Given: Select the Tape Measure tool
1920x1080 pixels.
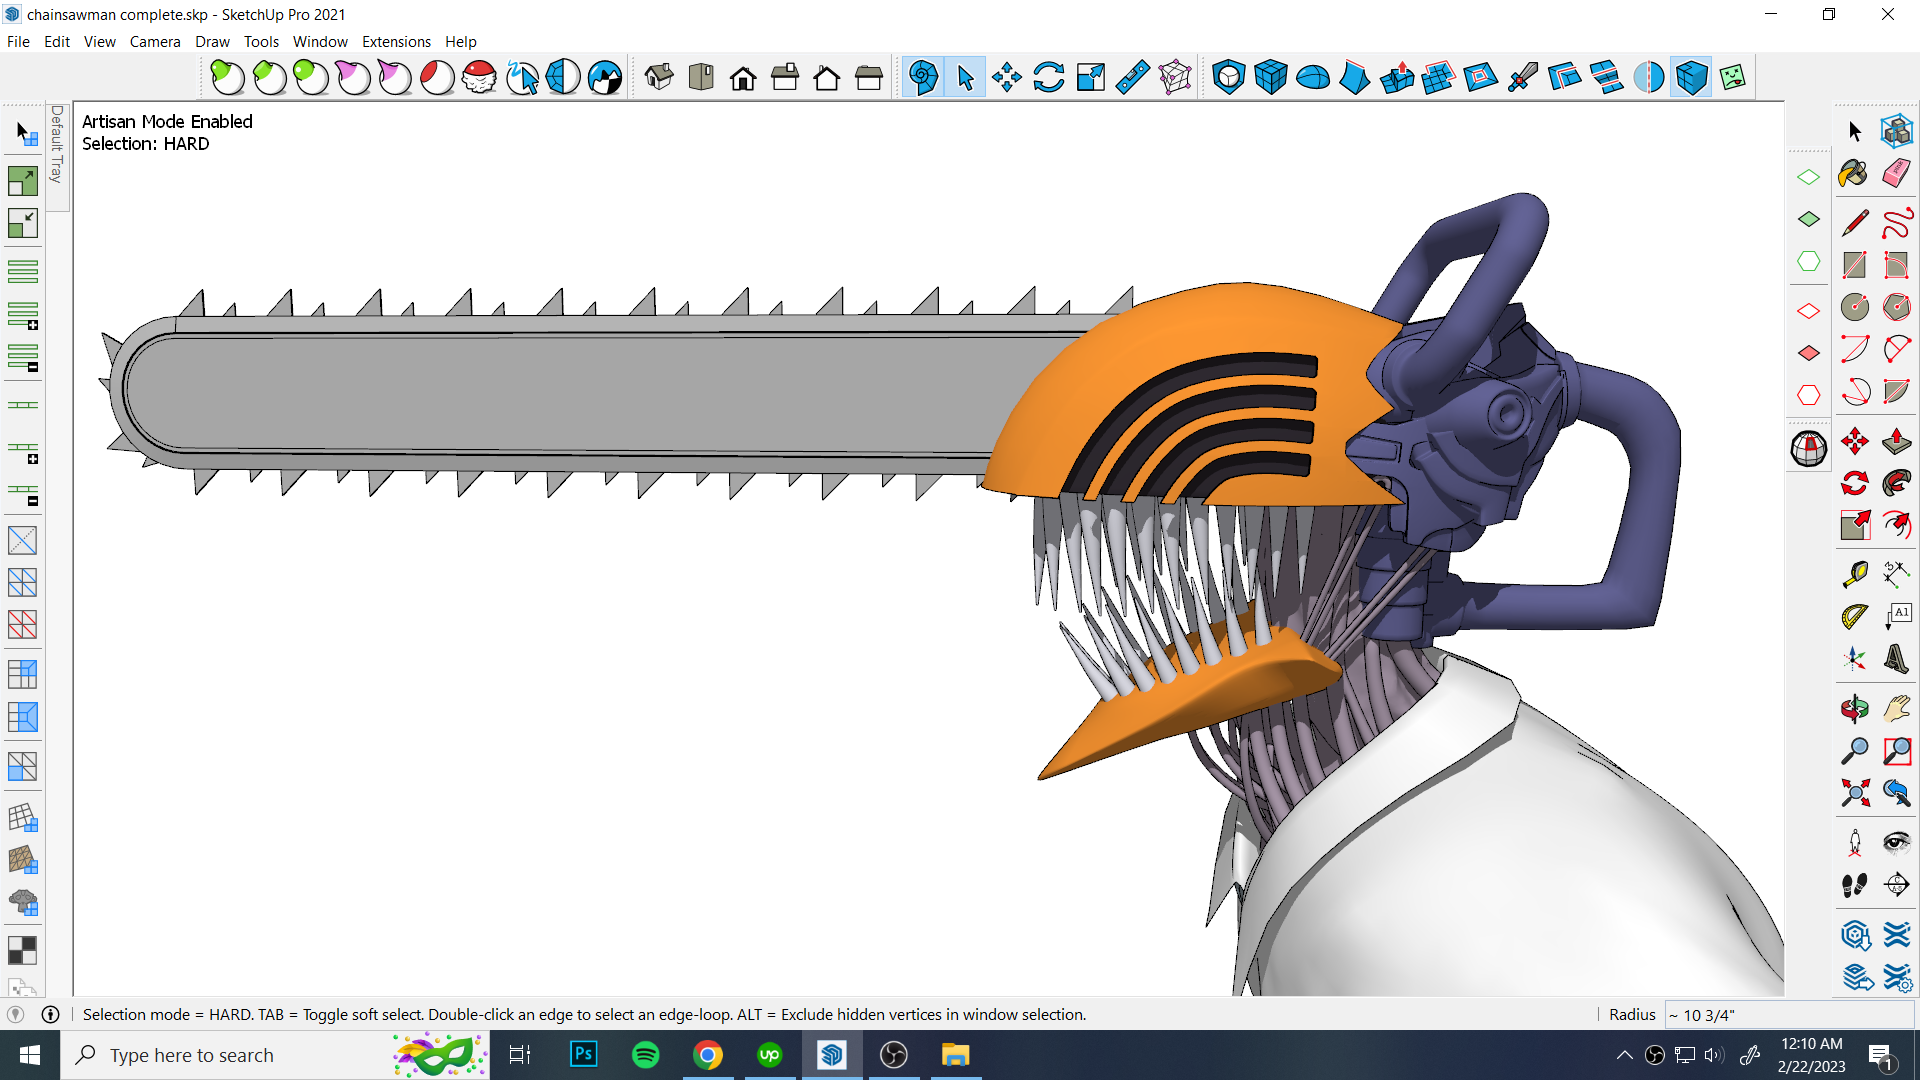Looking at the screenshot, I should [1854, 574].
